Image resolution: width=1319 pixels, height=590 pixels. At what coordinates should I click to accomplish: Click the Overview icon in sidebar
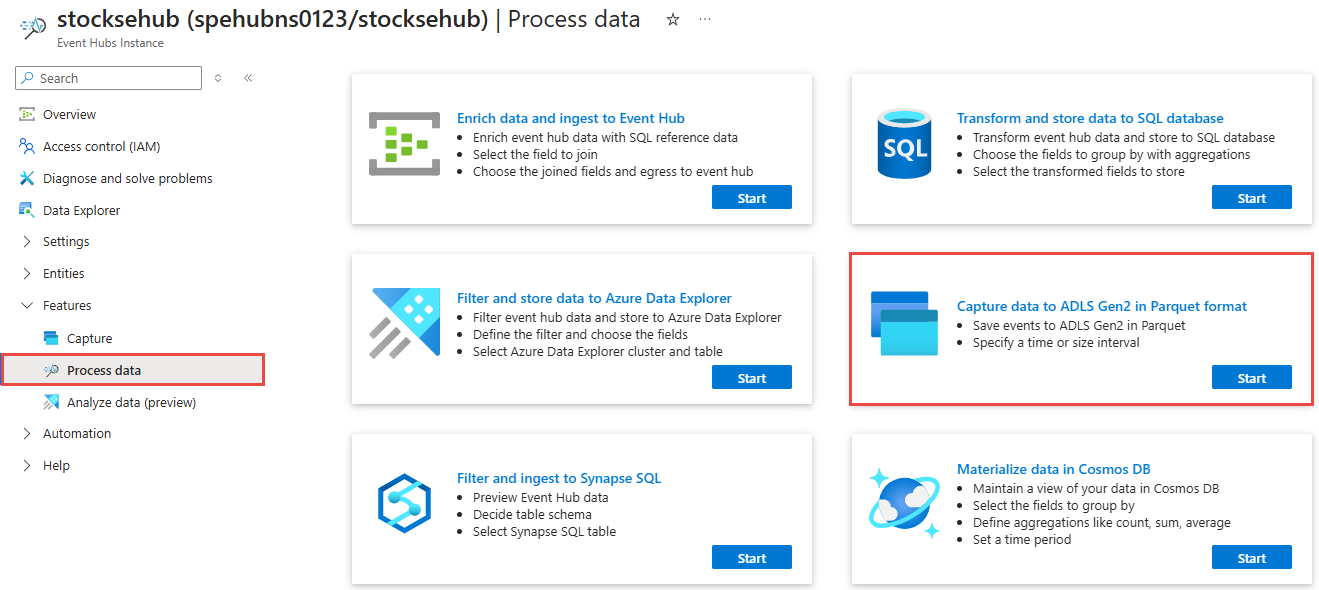(x=27, y=115)
